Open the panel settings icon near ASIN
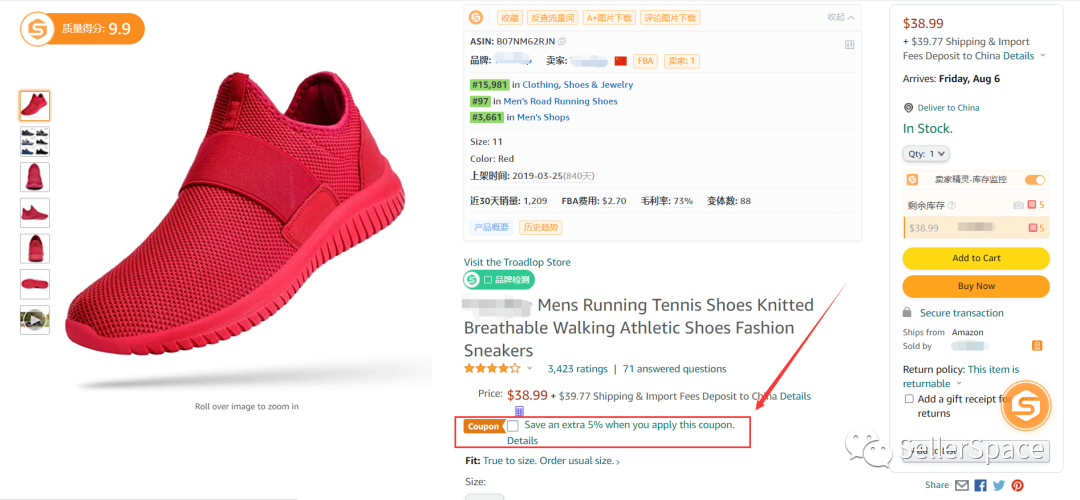Screen dimensions: 1080x500 coord(849,44)
